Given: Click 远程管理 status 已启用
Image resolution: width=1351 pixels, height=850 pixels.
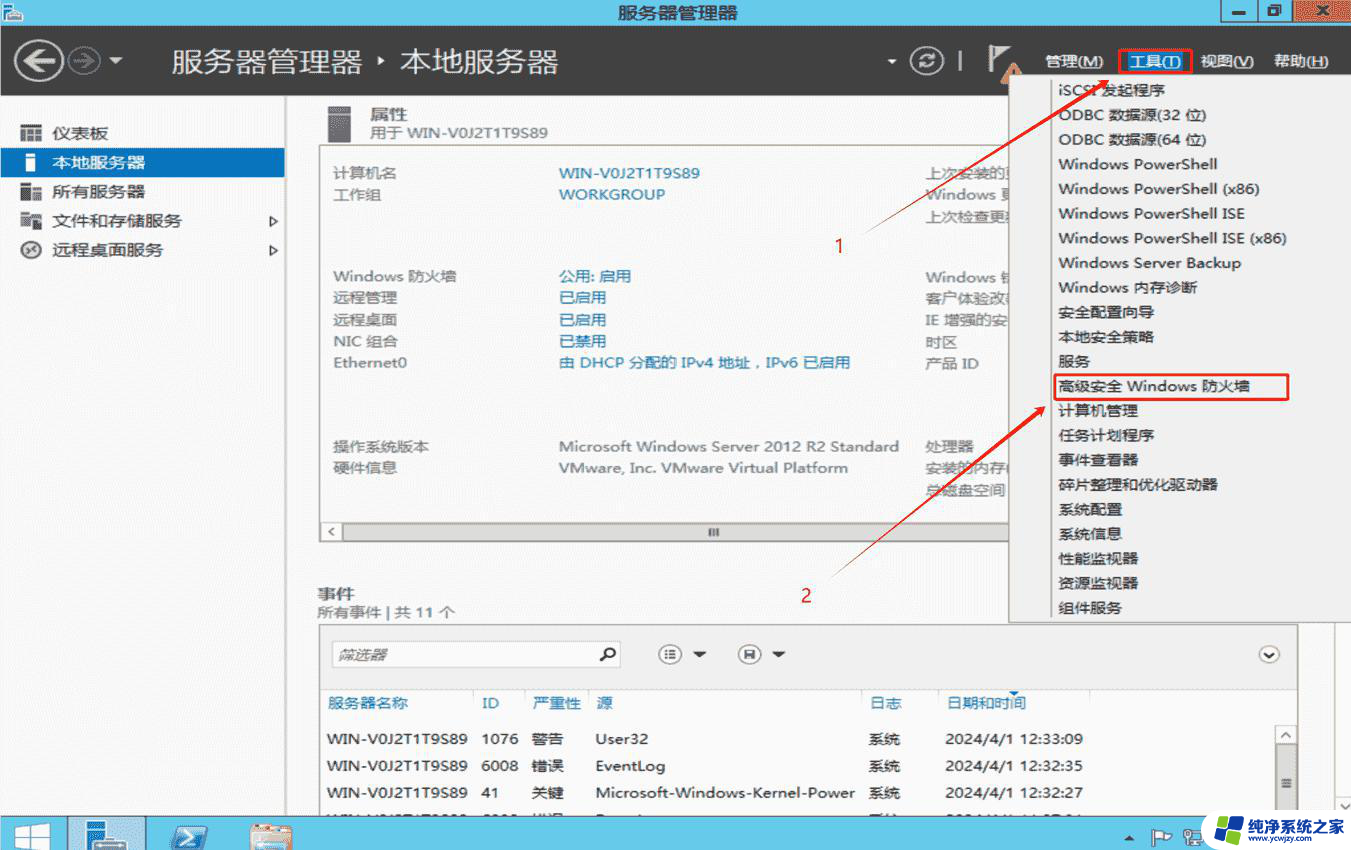Looking at the screenshot, I should [x=582, y=298].
